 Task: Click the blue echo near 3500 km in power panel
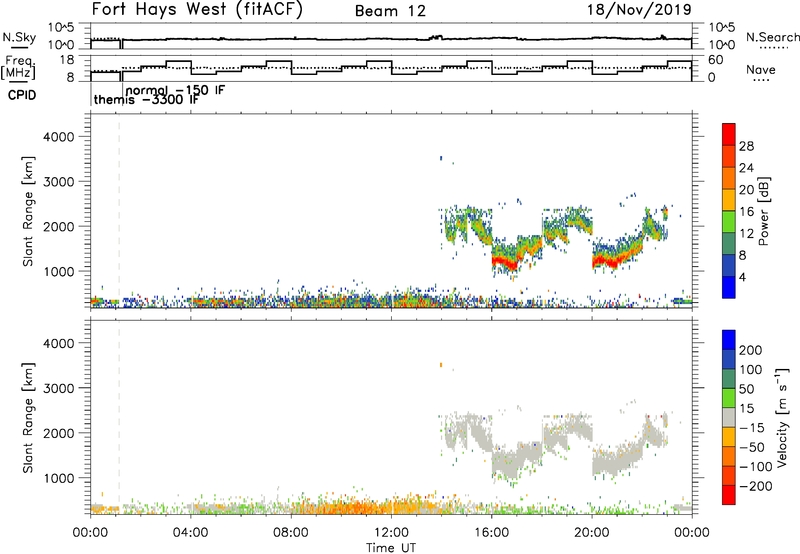coord(441,158)
